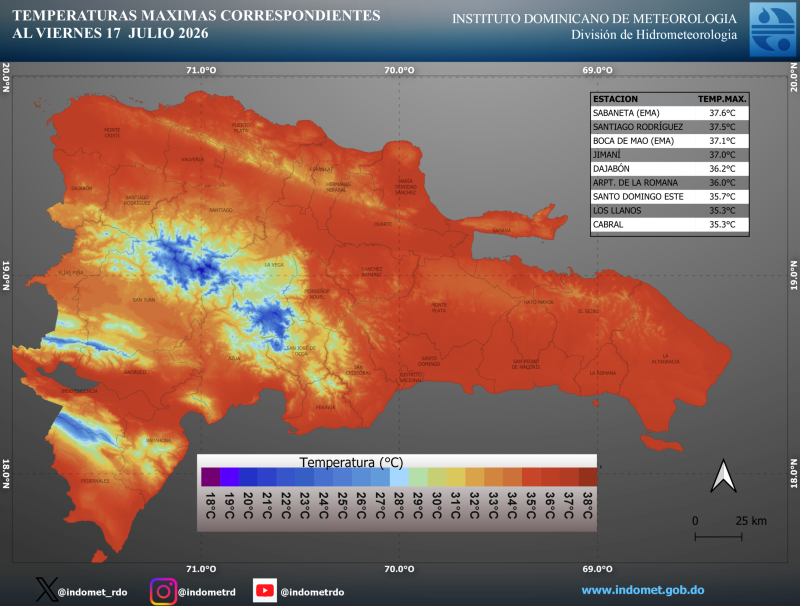The height and width of the screenshot is (606, 800).
Task: Select the 31°C yellow legend swatch
Action: coord(456,477)
